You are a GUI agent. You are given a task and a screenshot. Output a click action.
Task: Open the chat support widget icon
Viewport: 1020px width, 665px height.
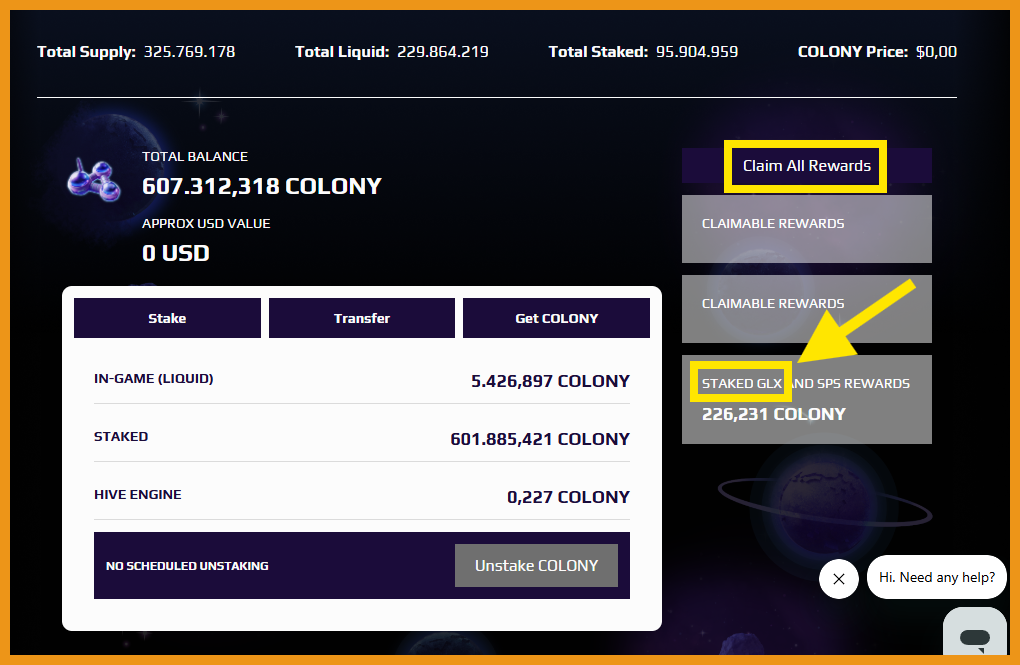[974, 634]
